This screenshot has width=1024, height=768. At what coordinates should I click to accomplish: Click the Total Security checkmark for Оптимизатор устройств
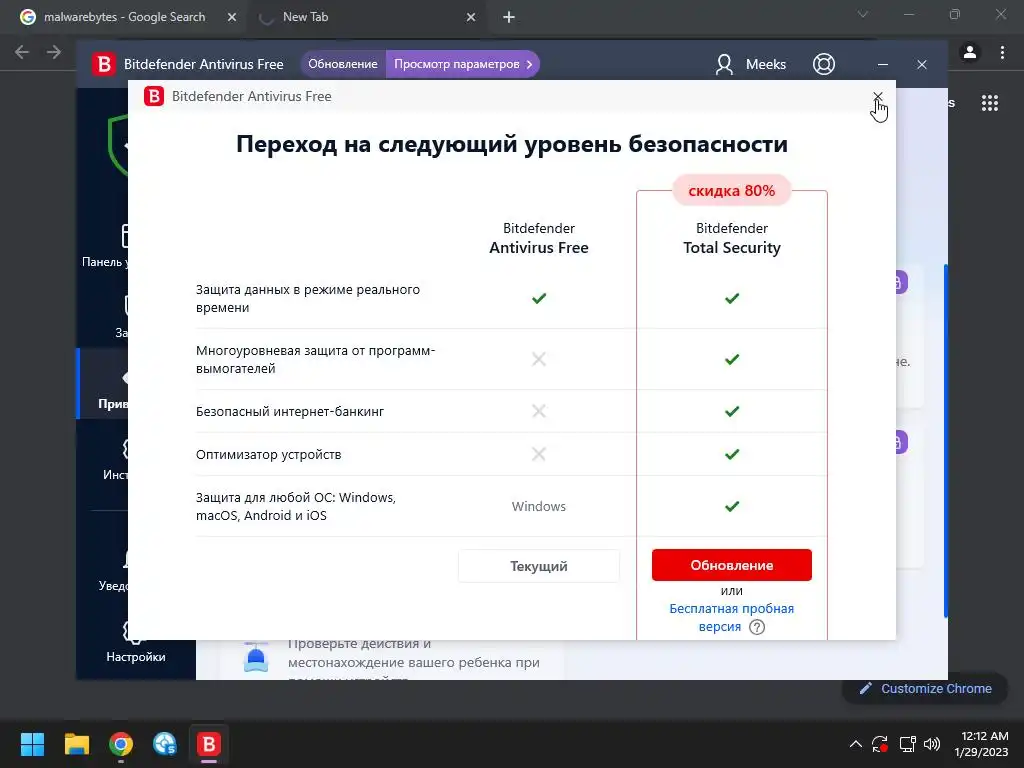click(731, 454)
